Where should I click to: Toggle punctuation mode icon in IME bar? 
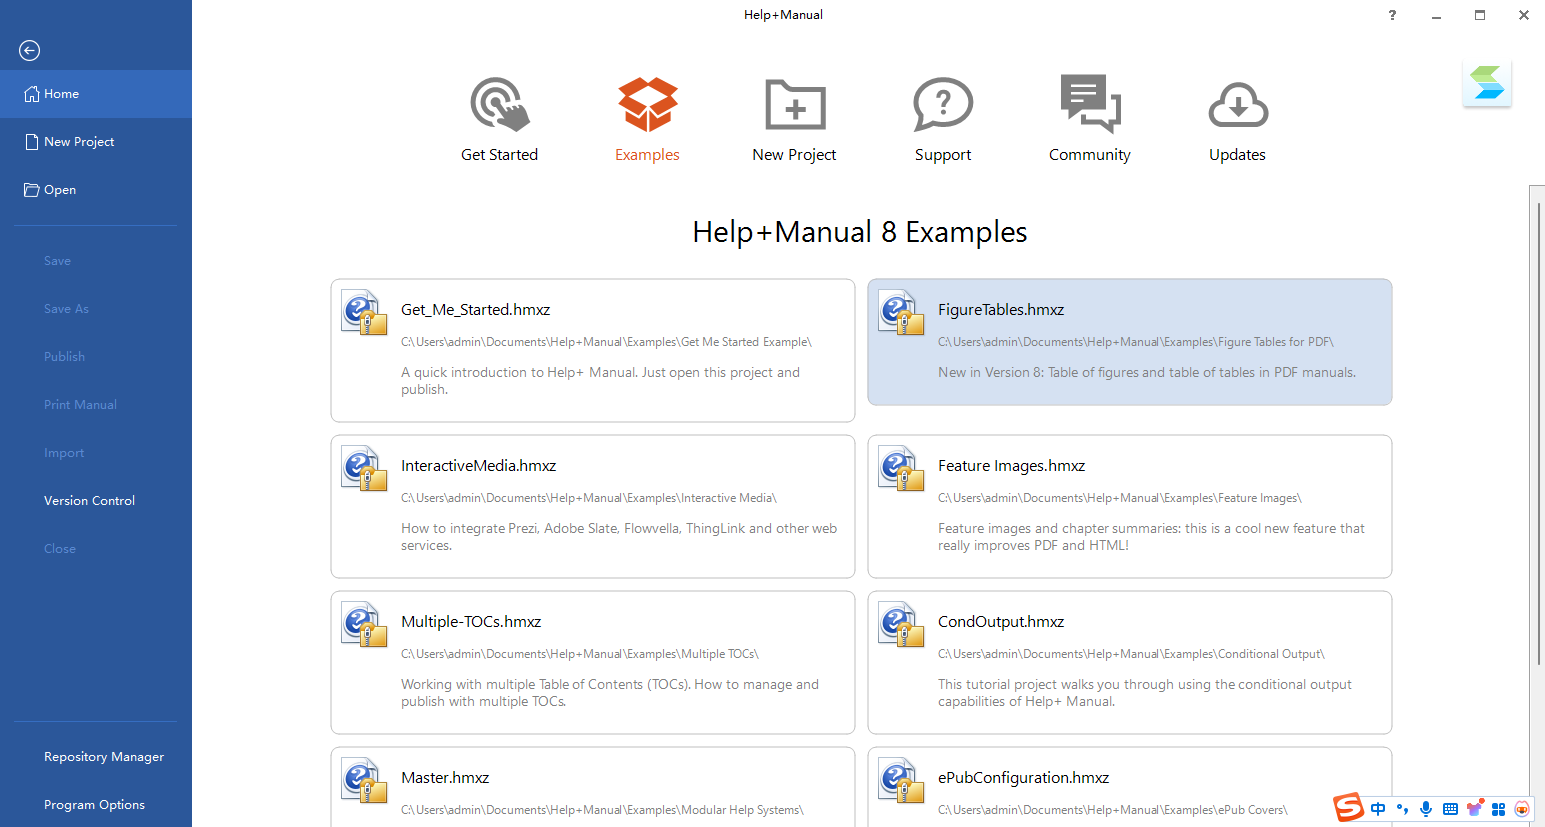click(x=1402, y=809)
